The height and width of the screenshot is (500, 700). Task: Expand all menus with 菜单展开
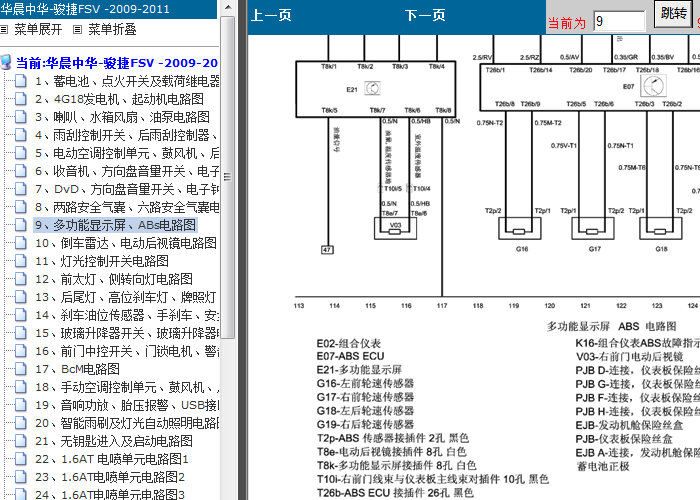pos(38,29)
